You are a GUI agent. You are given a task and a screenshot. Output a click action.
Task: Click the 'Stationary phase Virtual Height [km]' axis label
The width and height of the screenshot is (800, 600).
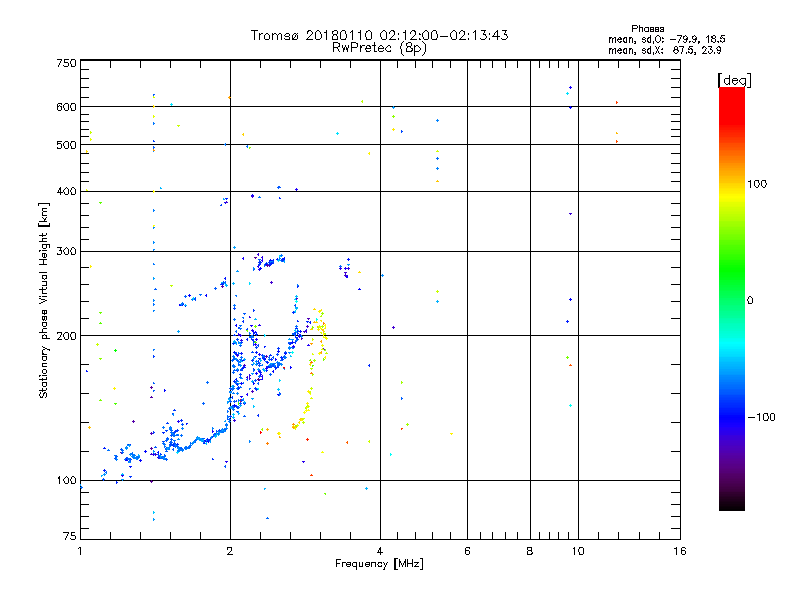(44, 300)
